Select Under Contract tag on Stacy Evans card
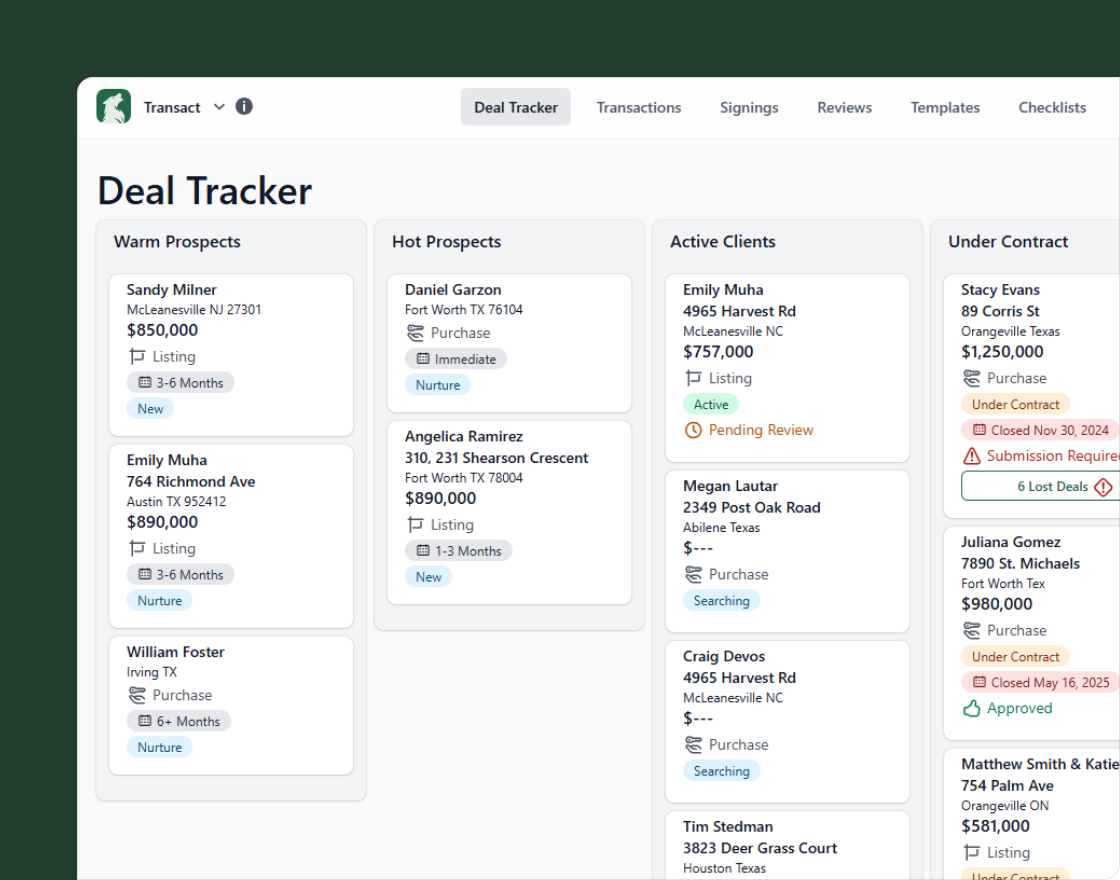Screen dimensions: 1120x880 tap(1015, 404)
